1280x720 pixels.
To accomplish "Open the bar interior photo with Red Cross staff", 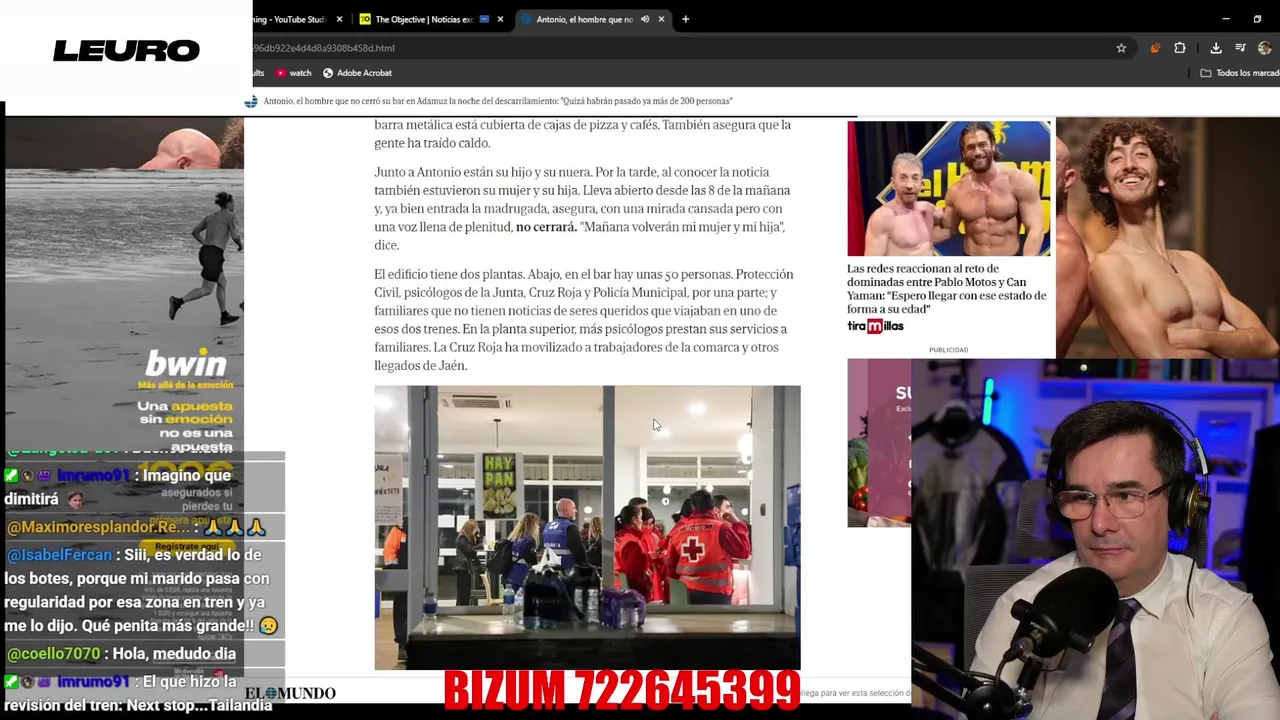I will point(587,527).
